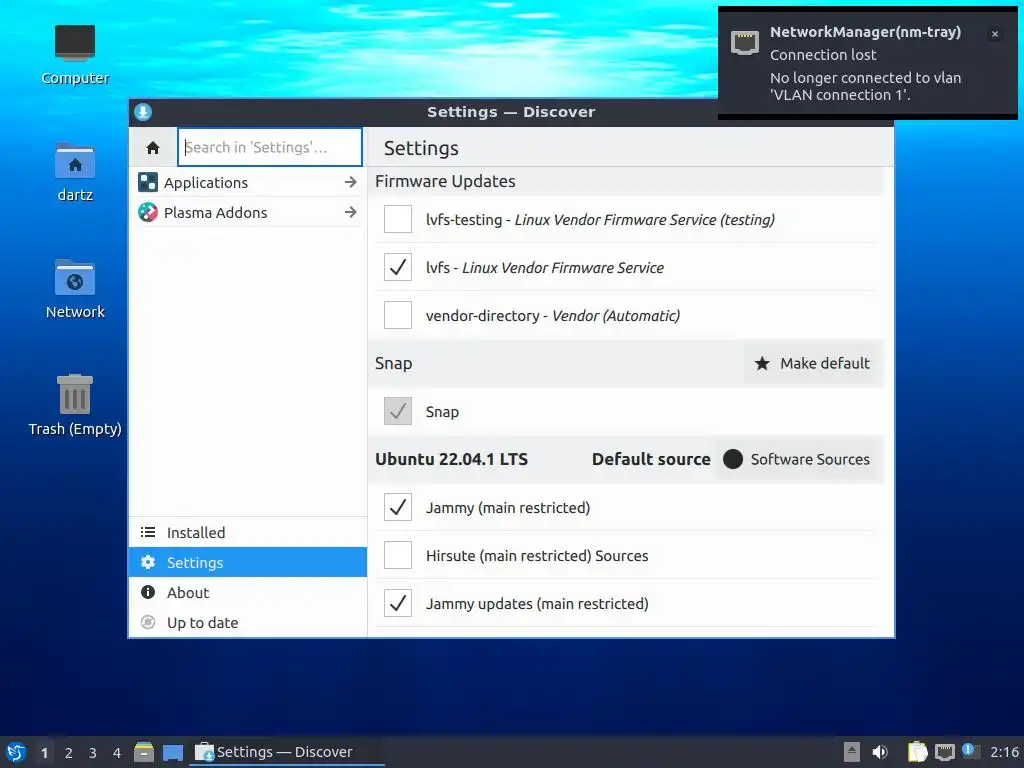1024x768 pixels.
Task: Click the 2:16 taskbar clock
Action: (x=1004, y=752)
